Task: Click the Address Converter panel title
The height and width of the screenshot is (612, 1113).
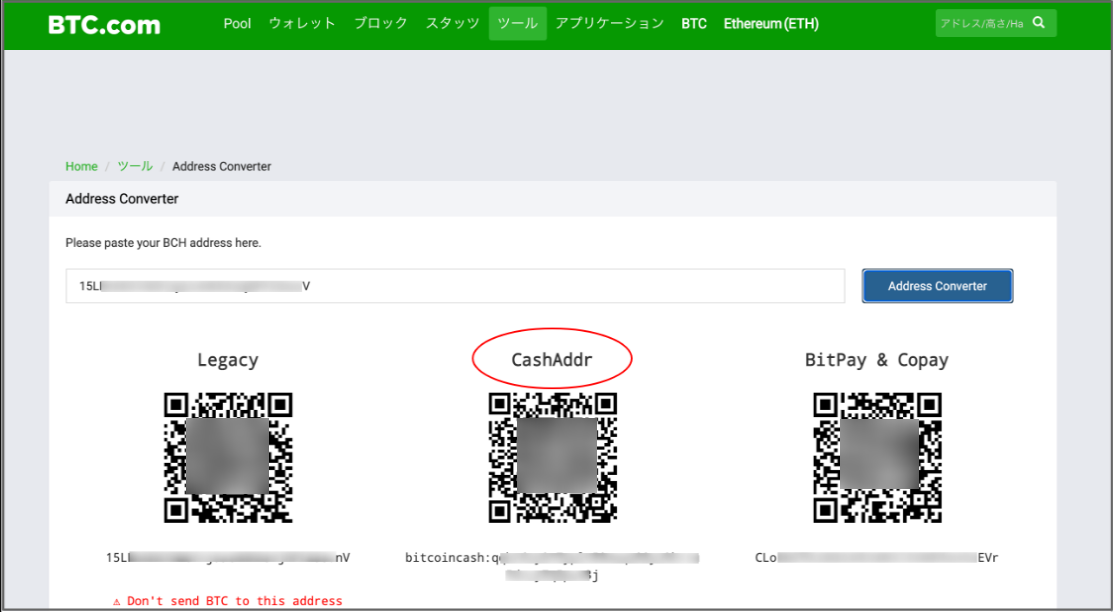Action: 122,199
